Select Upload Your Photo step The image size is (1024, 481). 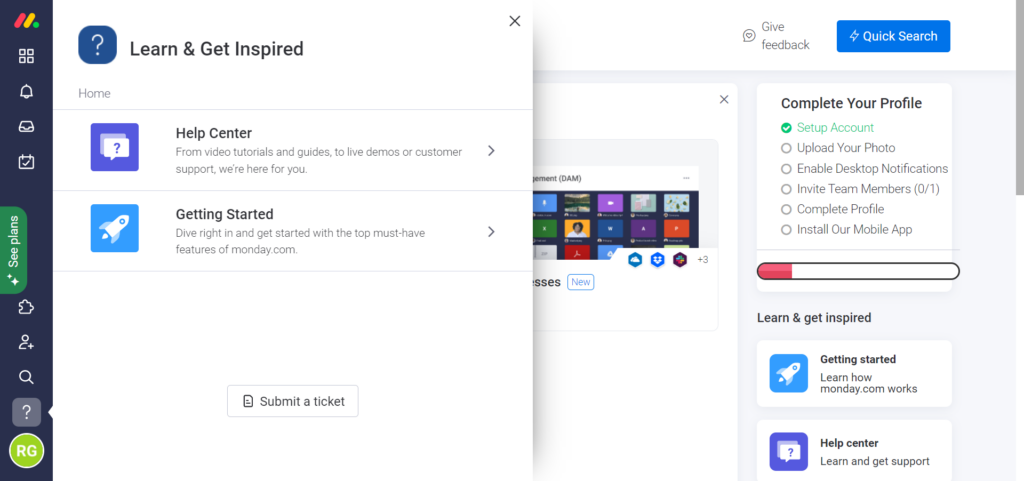(x=839, y=148)
